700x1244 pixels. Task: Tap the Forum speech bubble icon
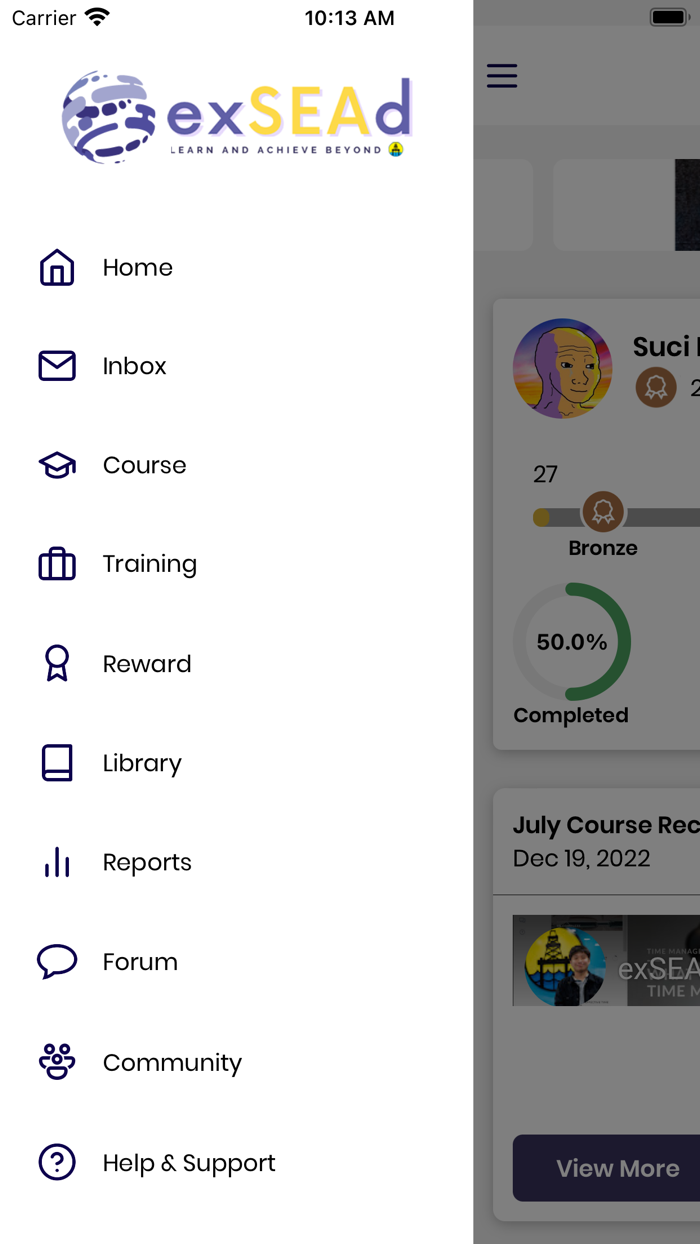click(57, 962)
